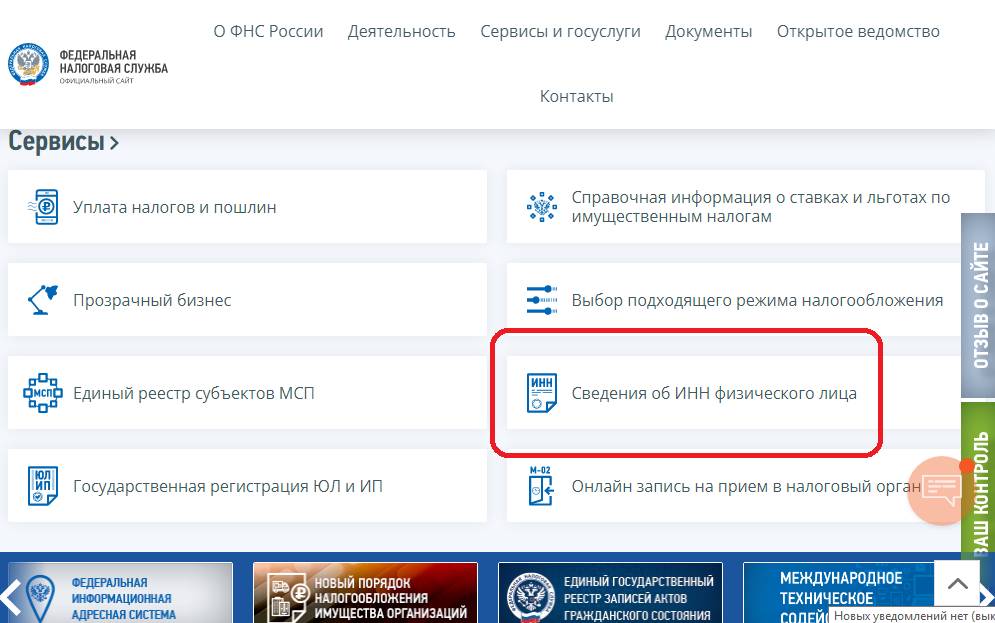Viewport: 995px width, 623px height.
Task: Click the ФНС coat of arms logo
Action: [x=27, y=63]
